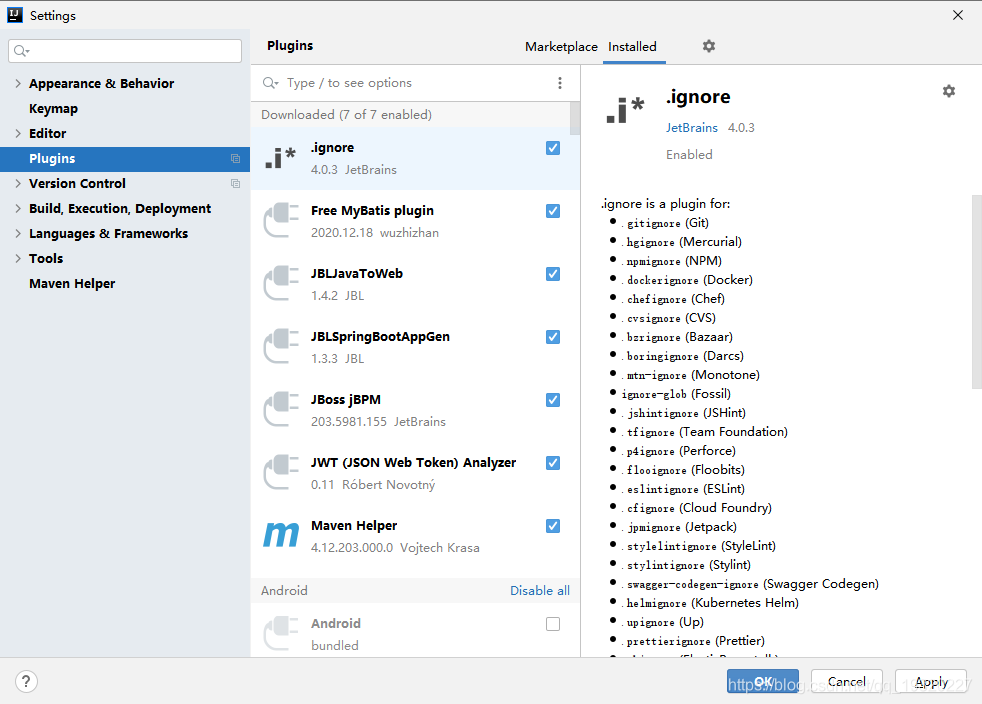
Task: Enable the Android bundled plugin checkbox
Action: click(x=552, y=624)
